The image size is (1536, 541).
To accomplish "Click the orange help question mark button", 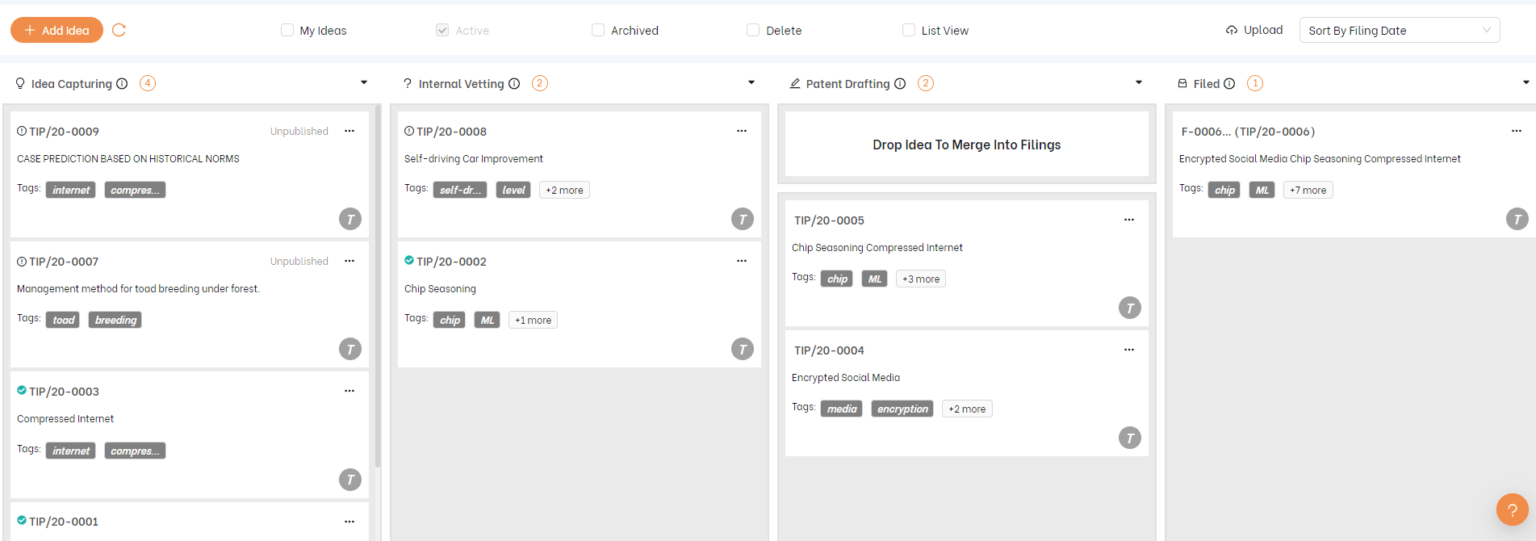I will pos(1512,509).
